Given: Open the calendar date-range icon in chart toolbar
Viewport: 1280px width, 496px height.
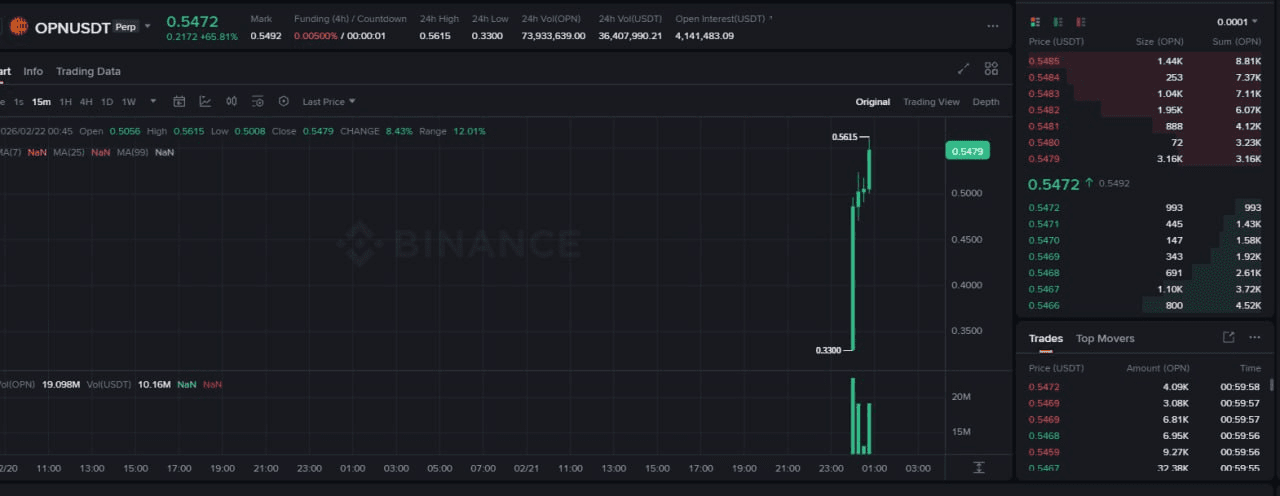Looking at the screenshot, I should tap(180, 101).
